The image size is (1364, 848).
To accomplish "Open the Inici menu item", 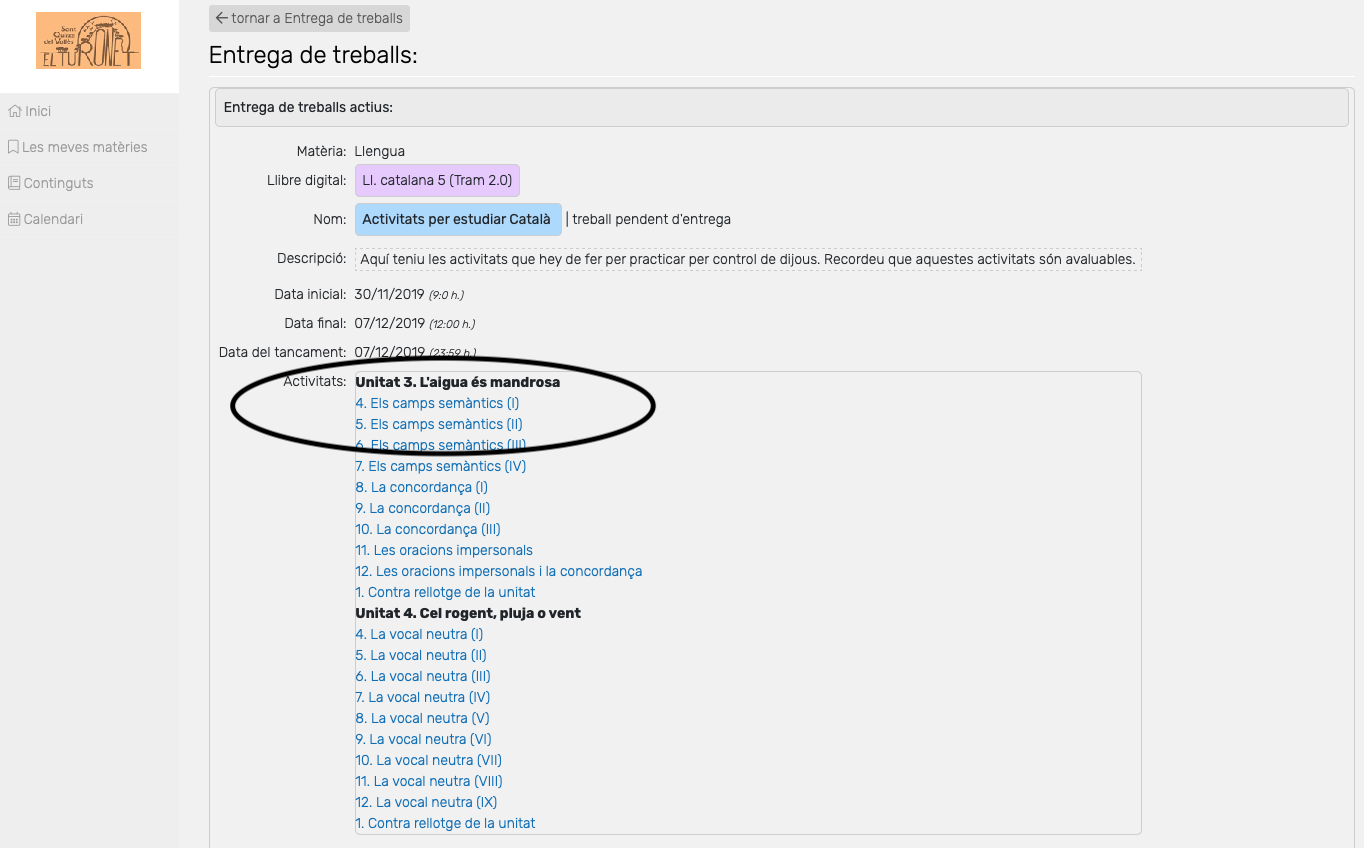I will pyautogui.click(x=38, y=111).
